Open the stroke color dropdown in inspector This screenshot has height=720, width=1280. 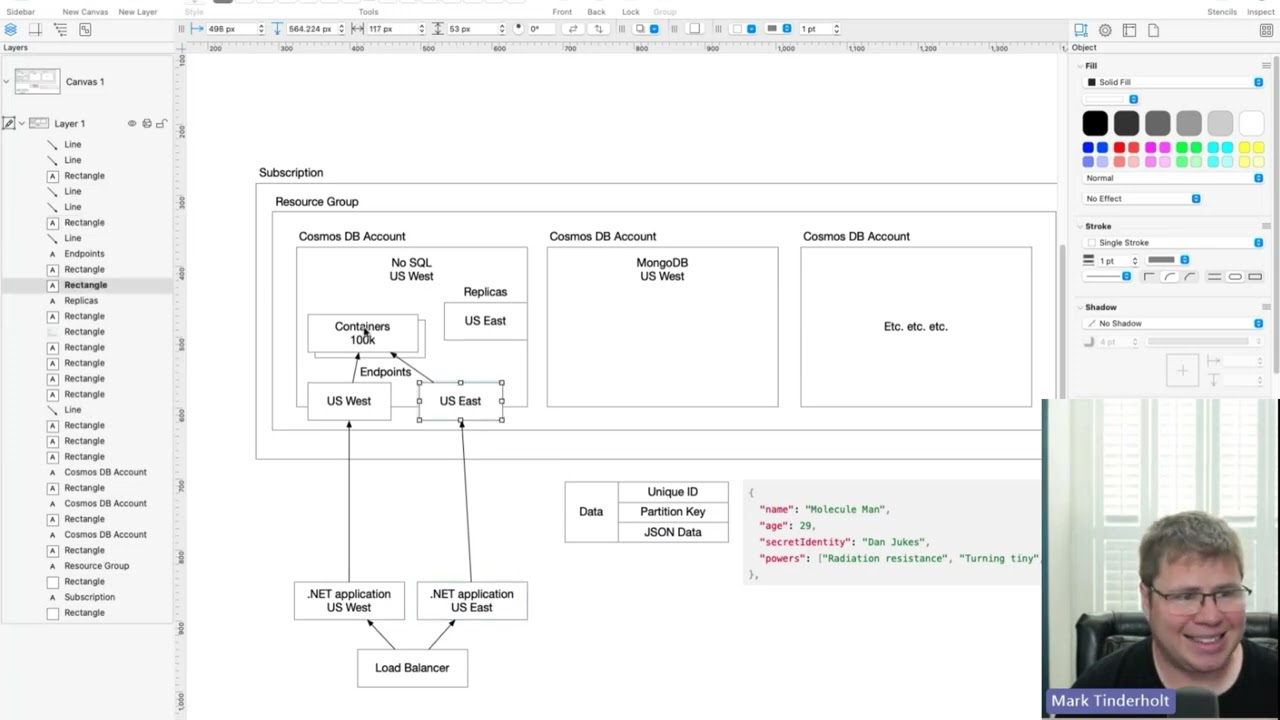[x=1168, y=260]
